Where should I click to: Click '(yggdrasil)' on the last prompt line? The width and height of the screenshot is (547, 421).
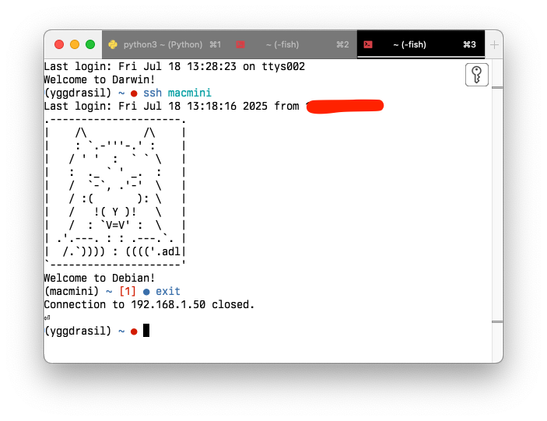pyautogui.click(x=77, y=331)
